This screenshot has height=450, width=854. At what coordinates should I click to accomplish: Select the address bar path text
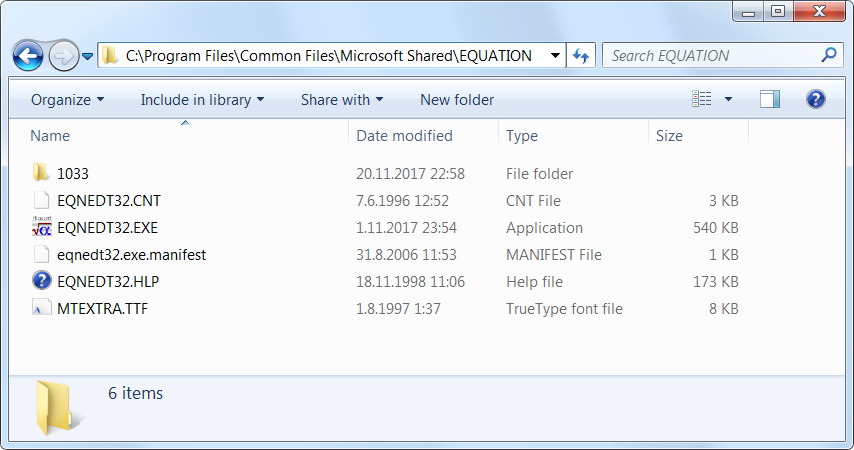point(328,56)
